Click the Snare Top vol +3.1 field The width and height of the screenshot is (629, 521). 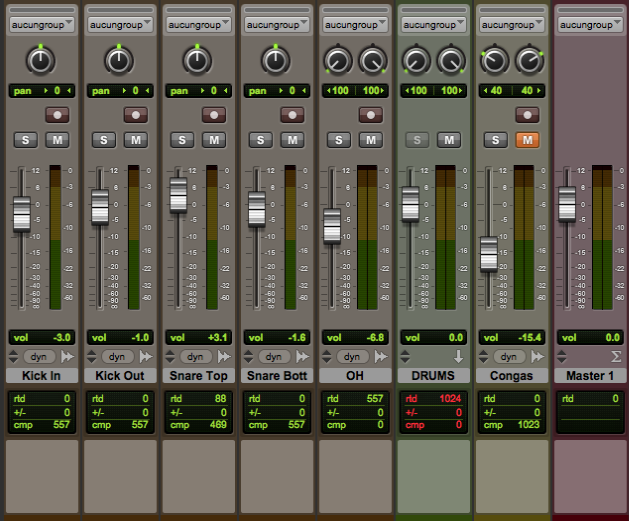click(198, 338)
